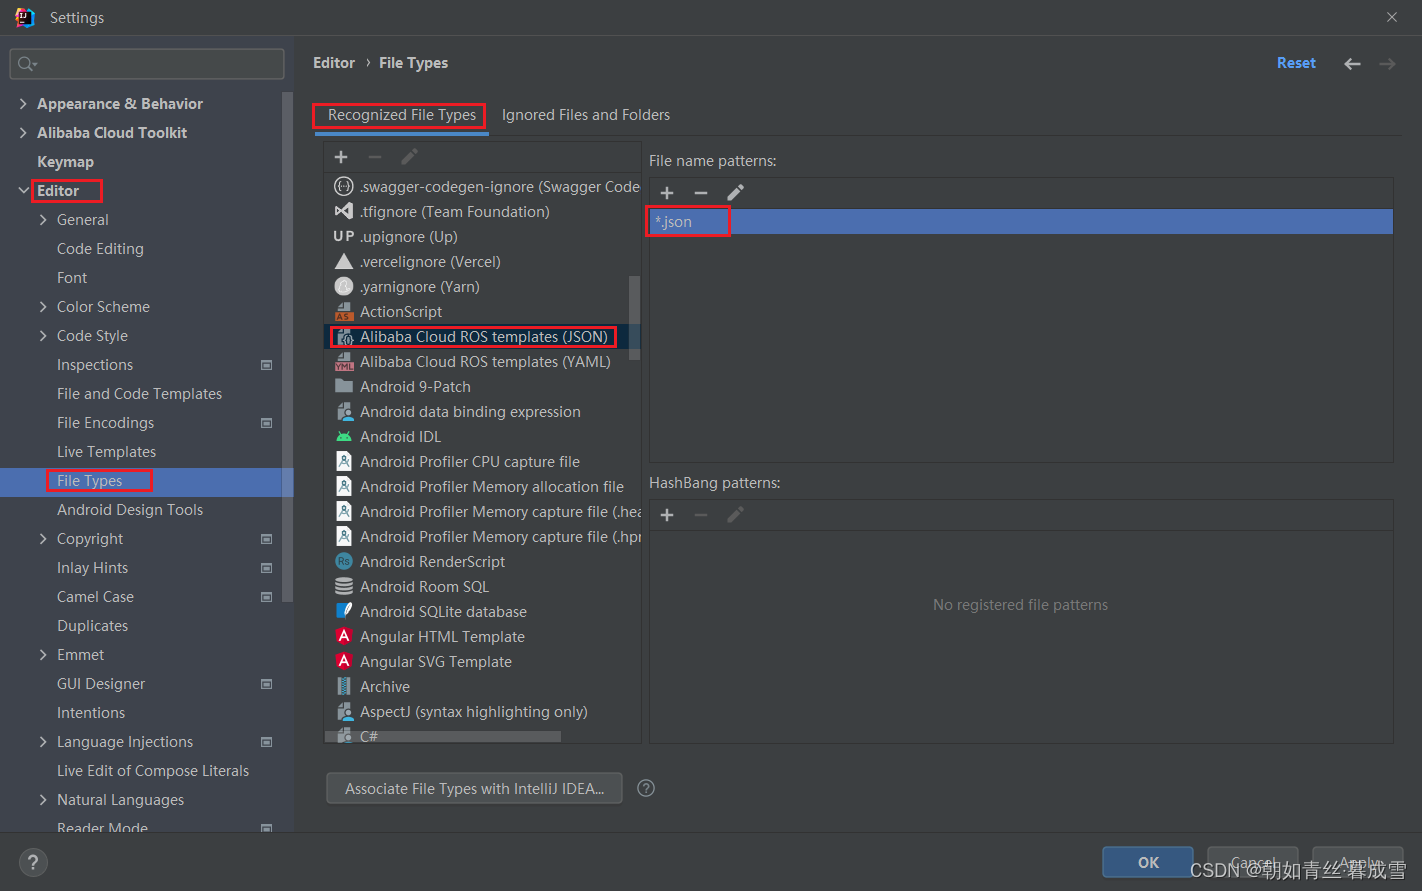Expand the Emmet subsection
This screenshot has width=1422, height=891.
click(43, 655)
